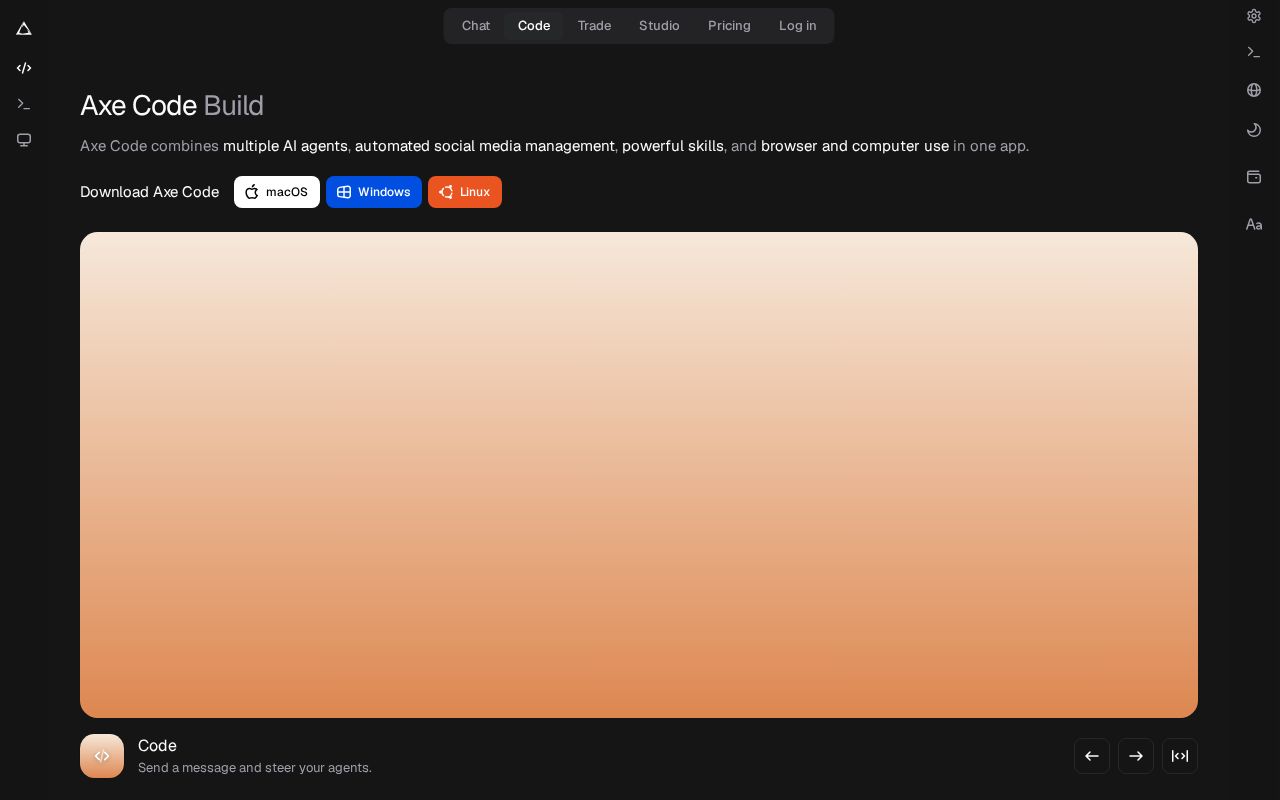Click the terminal icon in right sidebar
1280x800 pixels.
point(1254,52)
